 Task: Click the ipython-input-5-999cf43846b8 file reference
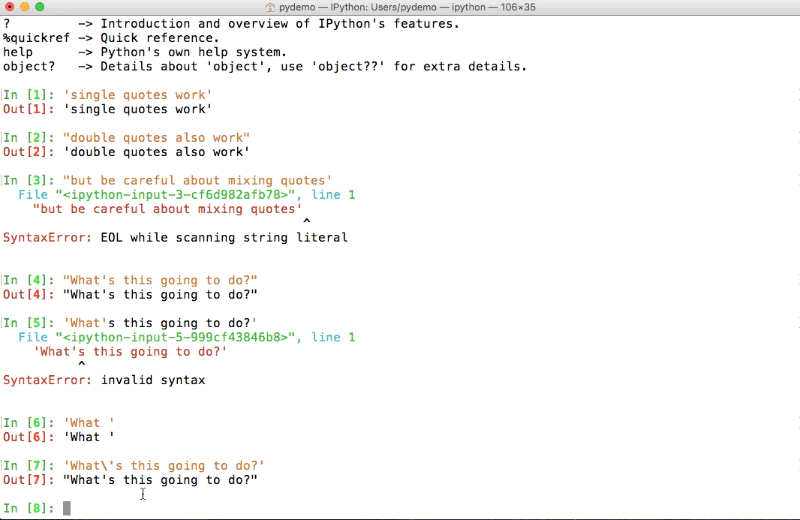[x=177, y=337]
